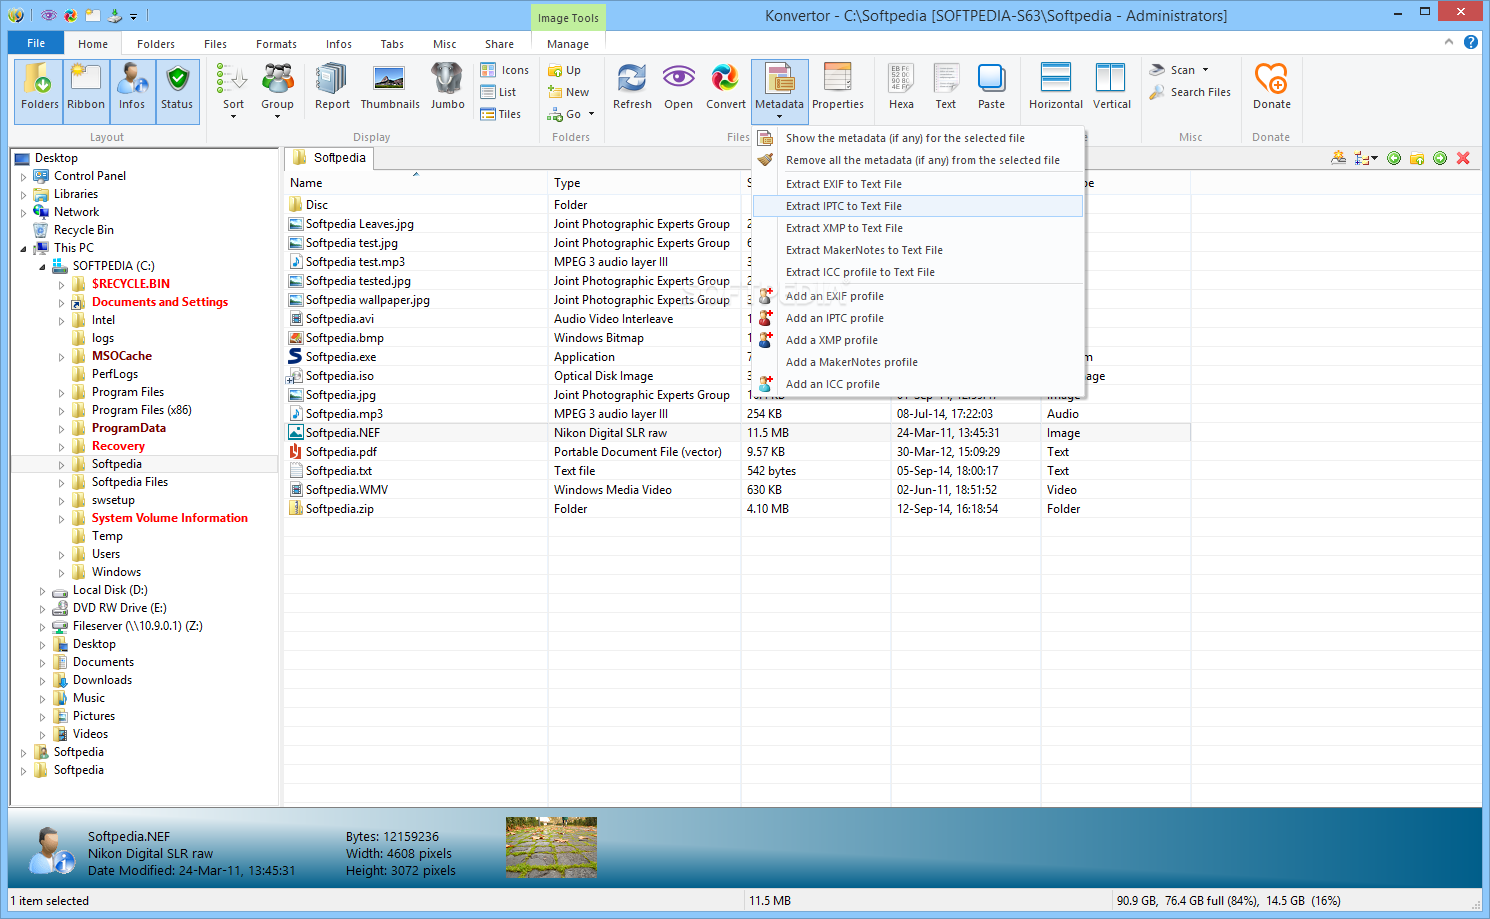The image size is (1490, 919).
Task: Click the Metadata dropdown button
Action: pyautogui.click(x=779, y=92)
